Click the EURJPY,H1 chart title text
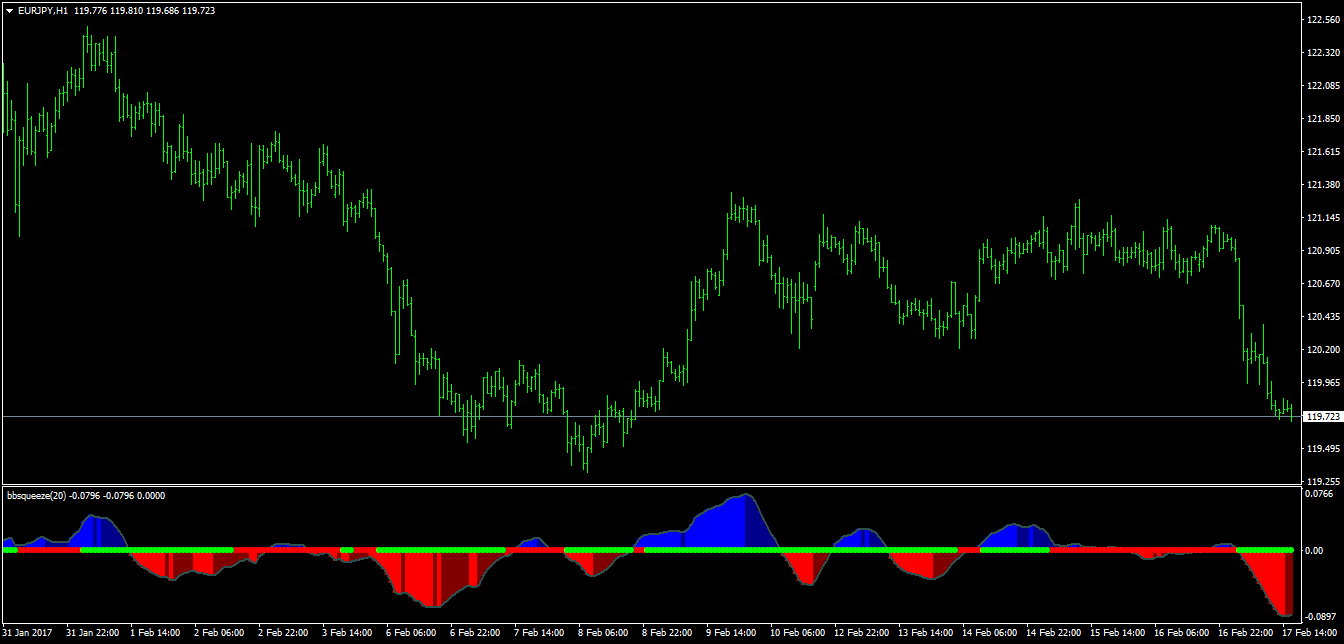1344x644 pixels. pos(43,10)
